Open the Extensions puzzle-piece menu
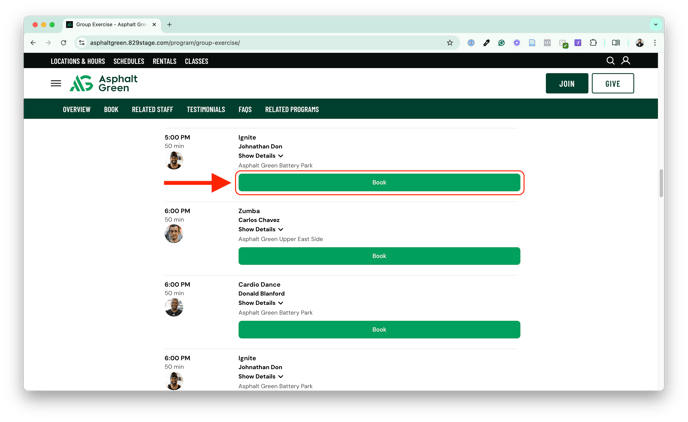This screenshot has width=688, height=422. tap(593, 43)
